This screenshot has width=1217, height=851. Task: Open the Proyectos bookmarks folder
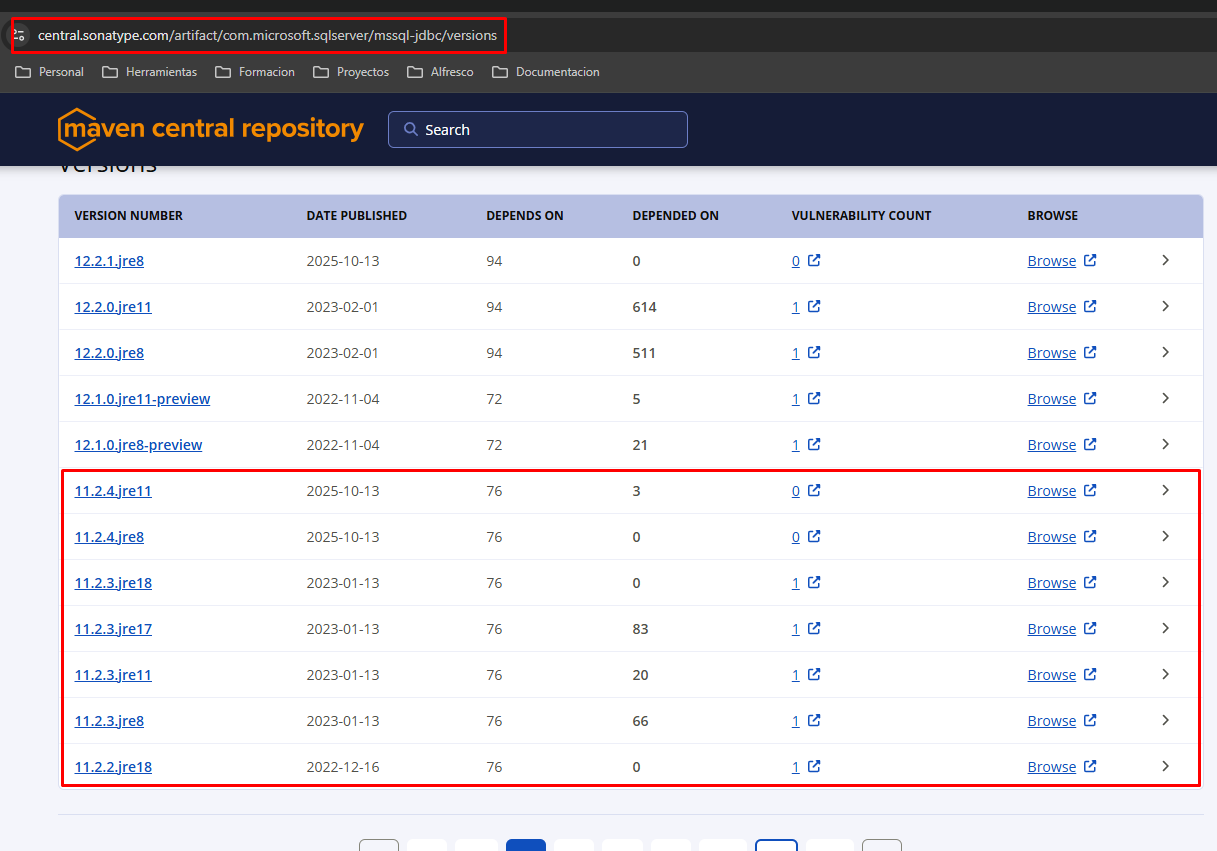coord(351,72)
